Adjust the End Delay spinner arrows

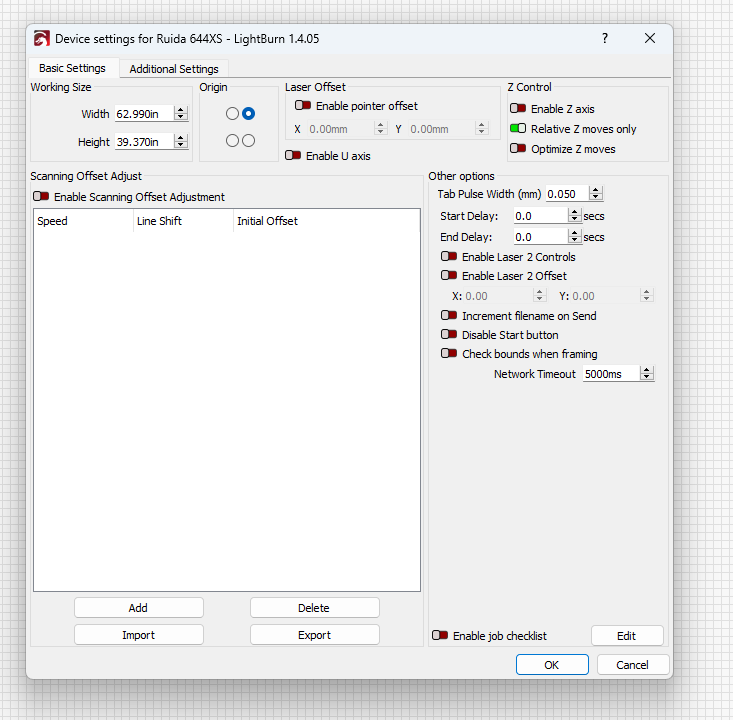pos(575,237)
